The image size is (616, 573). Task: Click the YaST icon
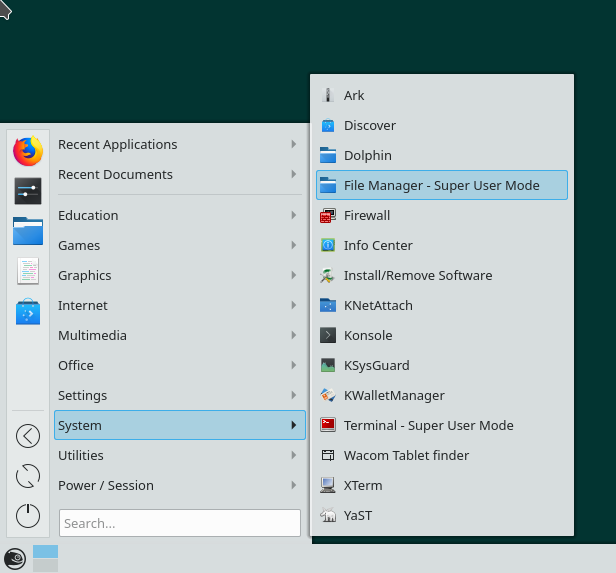coord(328,515)
